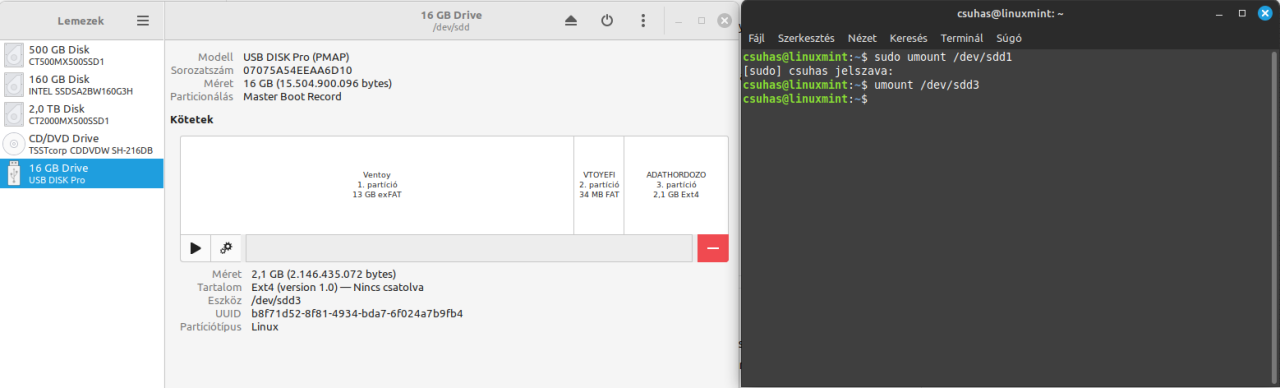1280x388 pixels.
Task: Click the [sudo] csuhas jelszava line
Action: click(x=818, y=72)
